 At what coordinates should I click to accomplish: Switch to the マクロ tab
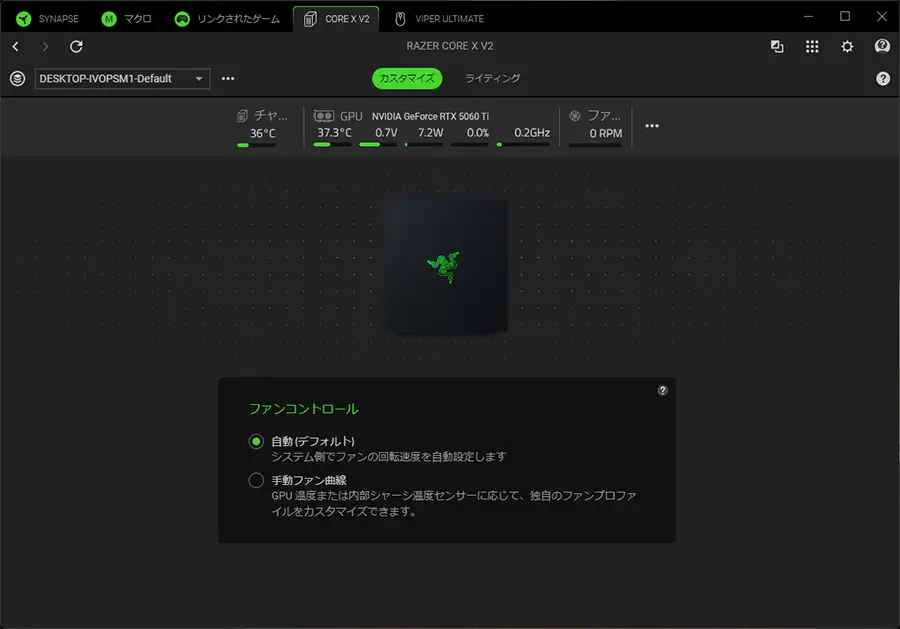127,18
